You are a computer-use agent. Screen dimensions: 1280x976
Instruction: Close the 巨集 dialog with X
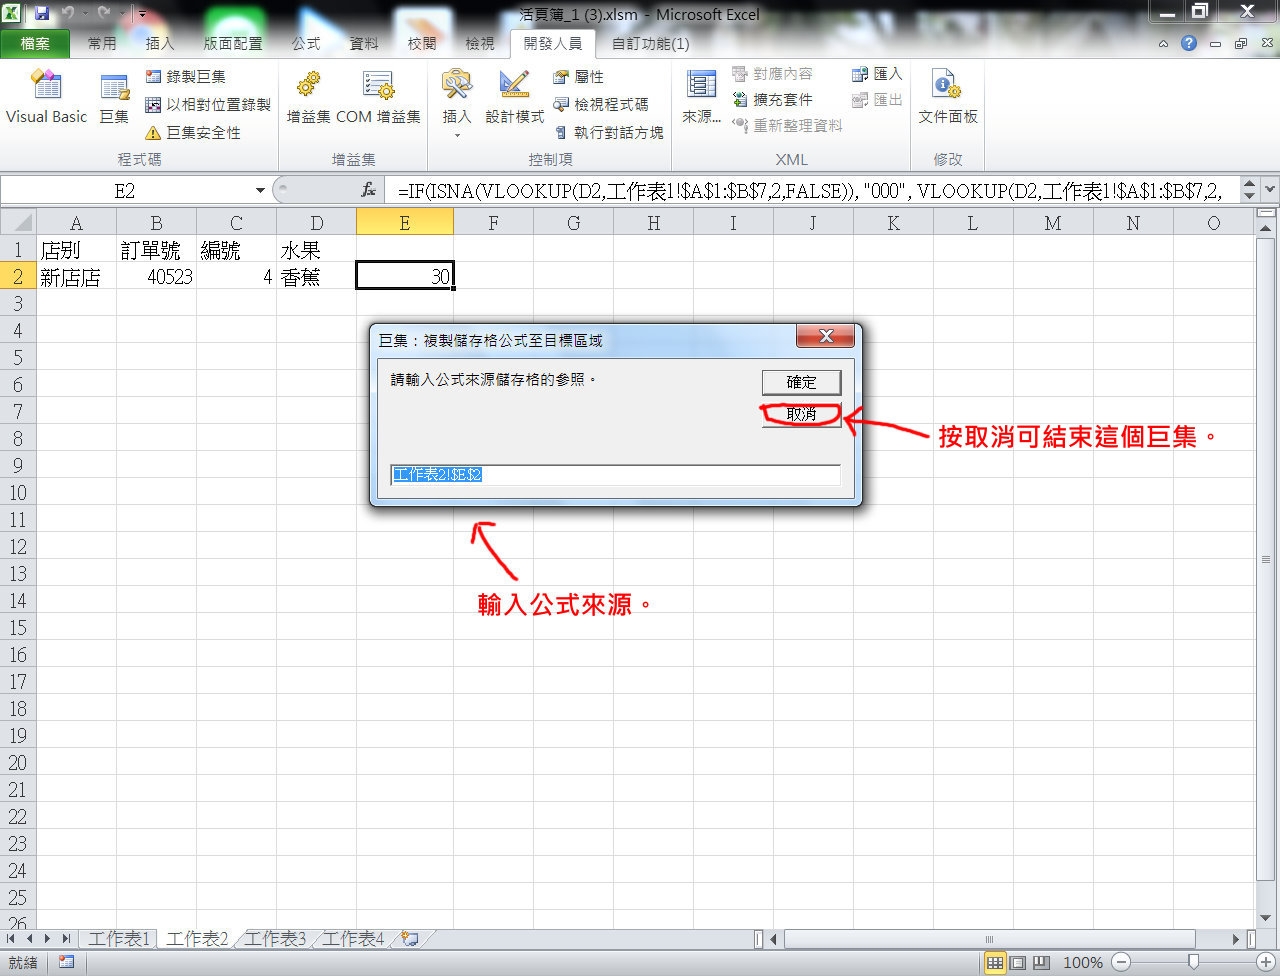pos(826,337)
